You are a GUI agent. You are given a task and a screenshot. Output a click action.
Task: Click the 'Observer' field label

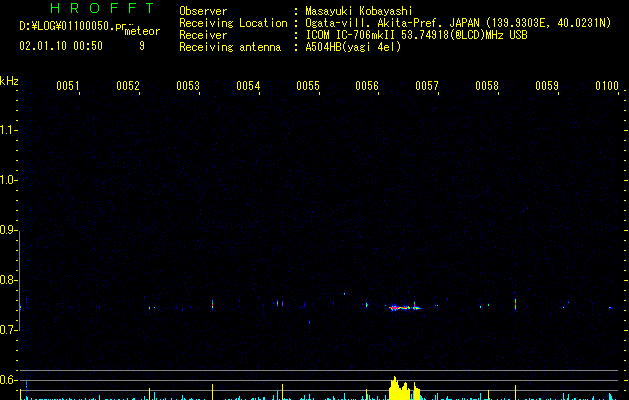point(203,11)
